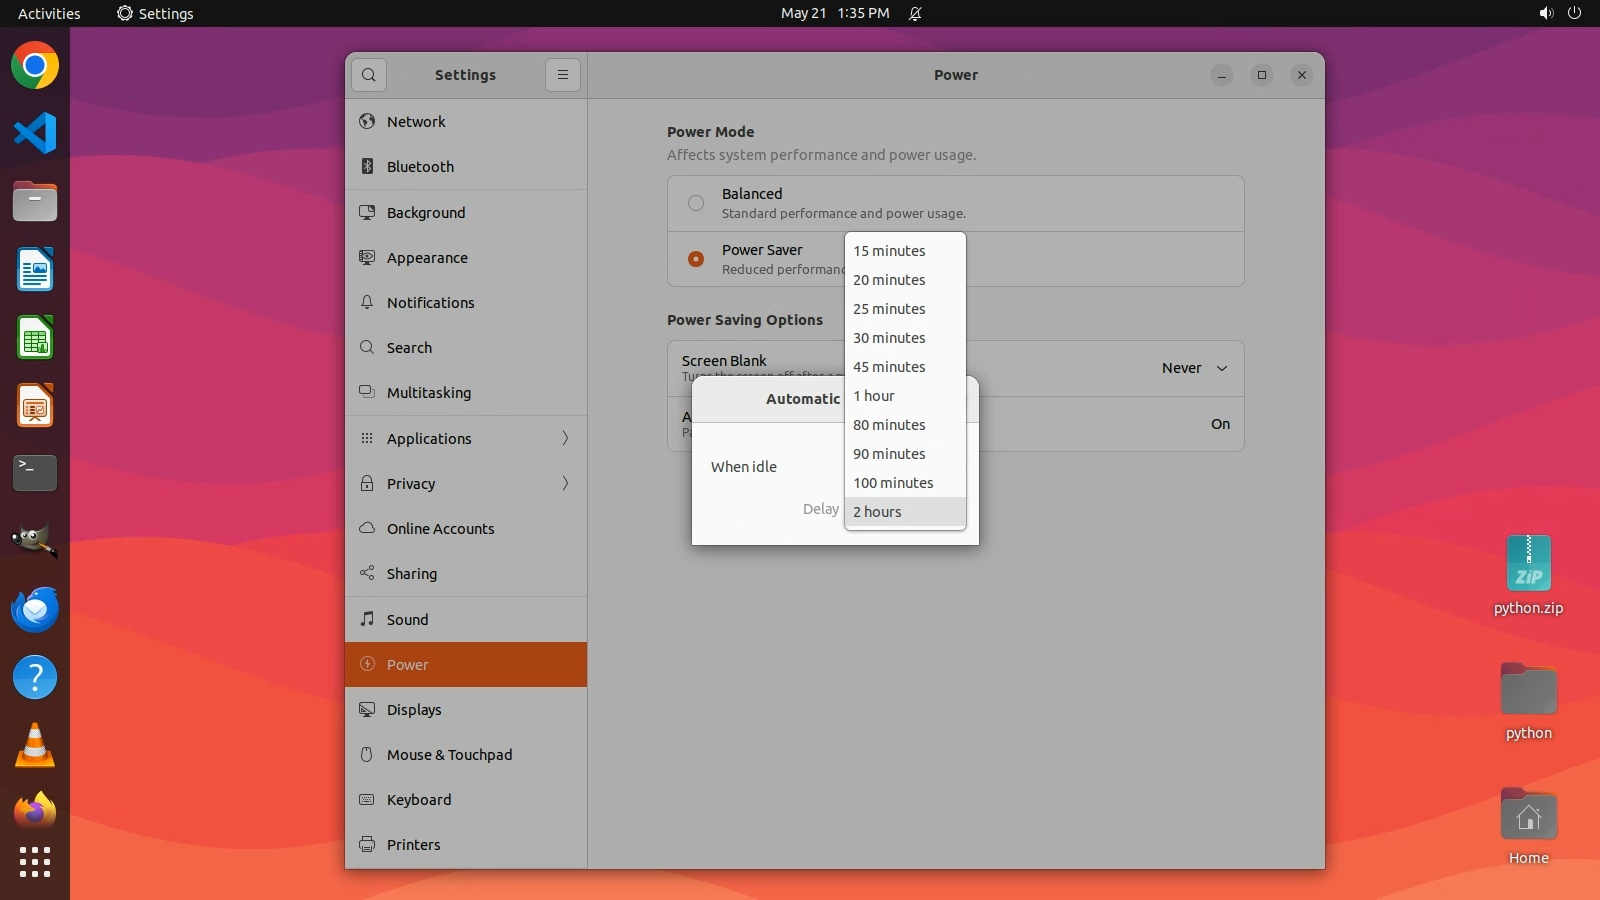Open Google Chrome from the dock

coord(35,66)
